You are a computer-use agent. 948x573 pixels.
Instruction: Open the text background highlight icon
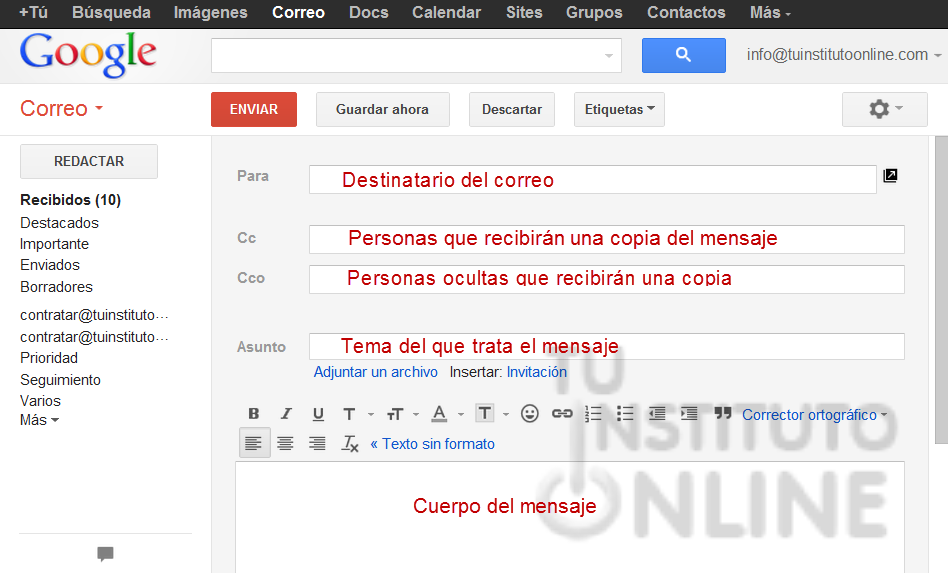(x=485, y=413)
